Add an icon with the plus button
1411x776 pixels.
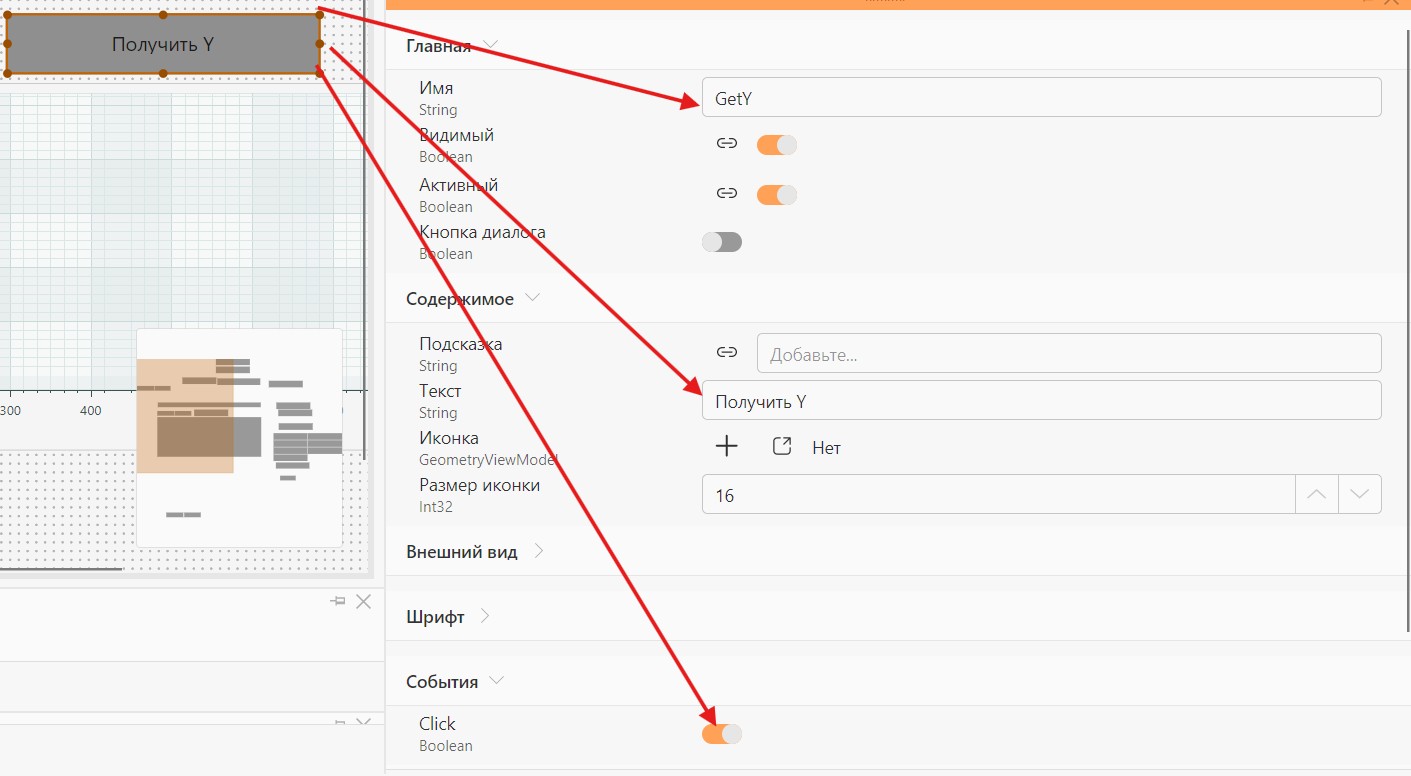tap(727, 447)
